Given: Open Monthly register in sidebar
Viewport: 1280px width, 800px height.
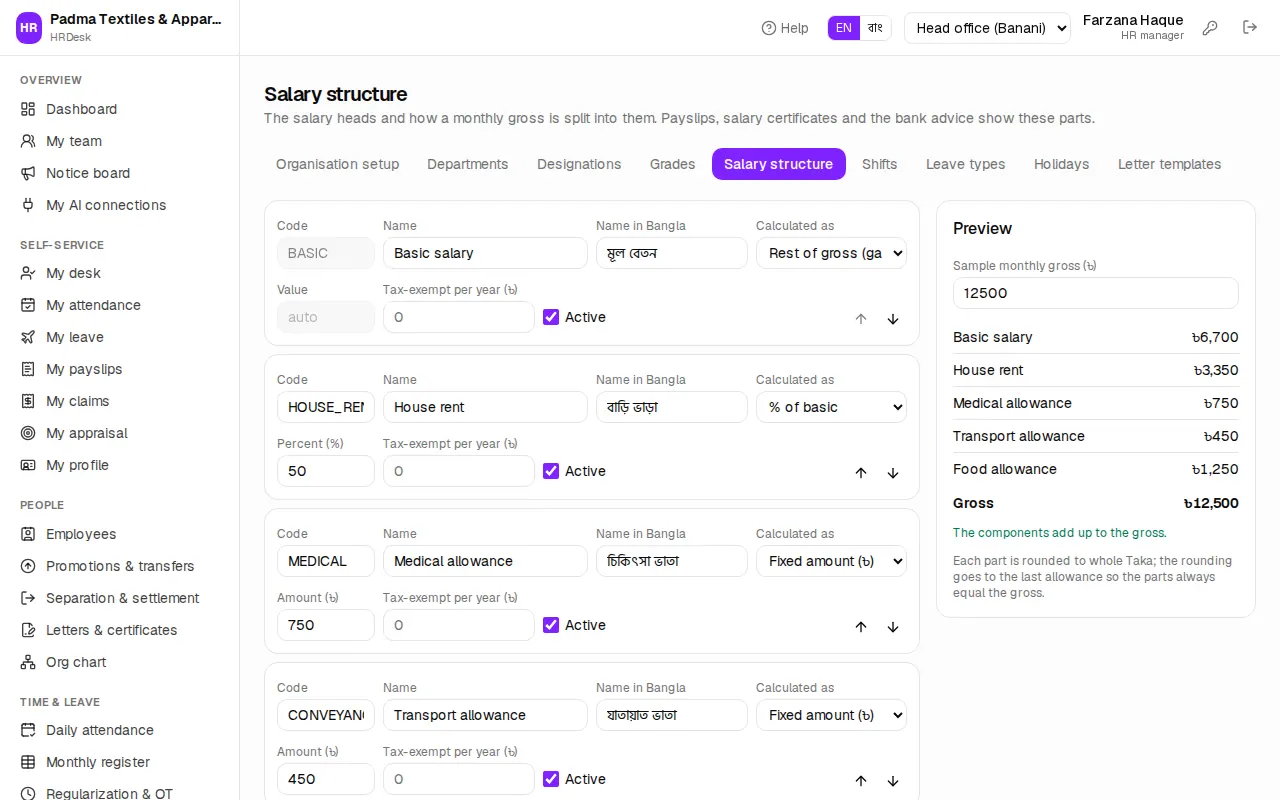Looking at the screenshot, I should (x=120, y=762).
